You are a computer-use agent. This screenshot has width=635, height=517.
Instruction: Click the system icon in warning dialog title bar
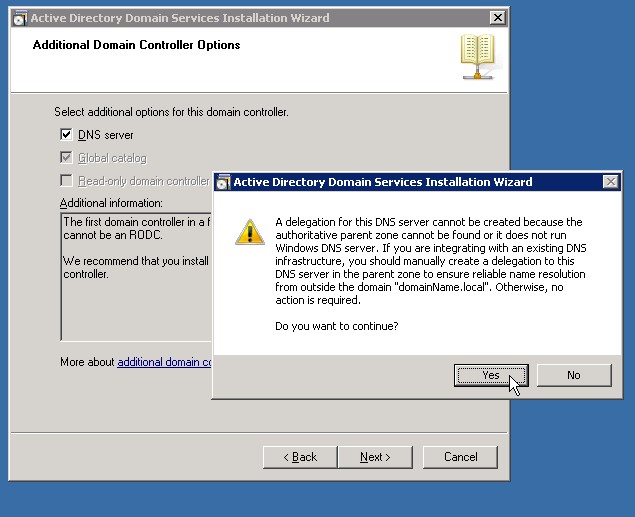pyautogui.click(x=223, y=182)
